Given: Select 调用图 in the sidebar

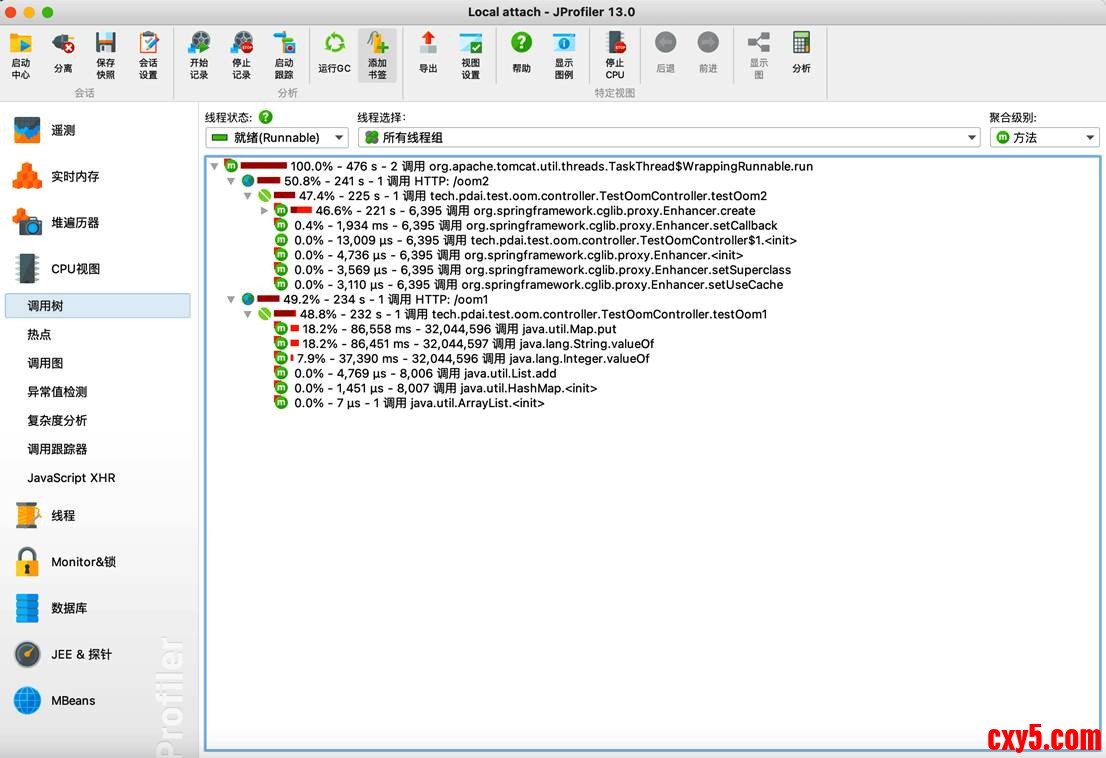Looking at the screenshot, I should pos(45,363).
